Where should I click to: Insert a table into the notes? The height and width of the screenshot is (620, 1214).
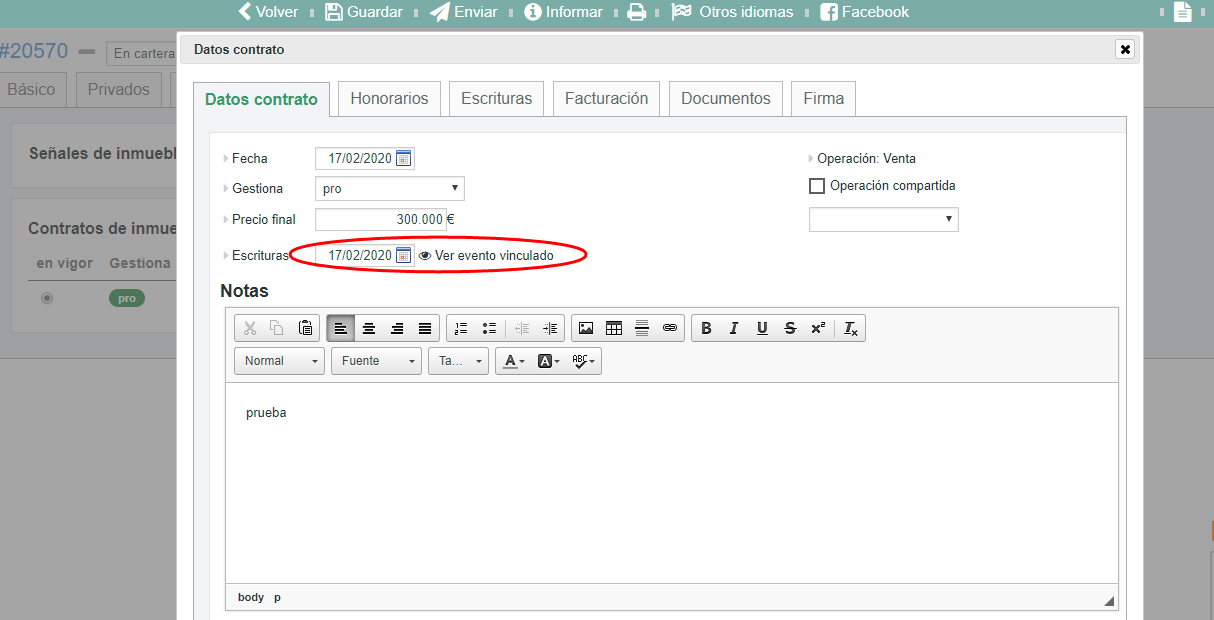coord(614,328)
